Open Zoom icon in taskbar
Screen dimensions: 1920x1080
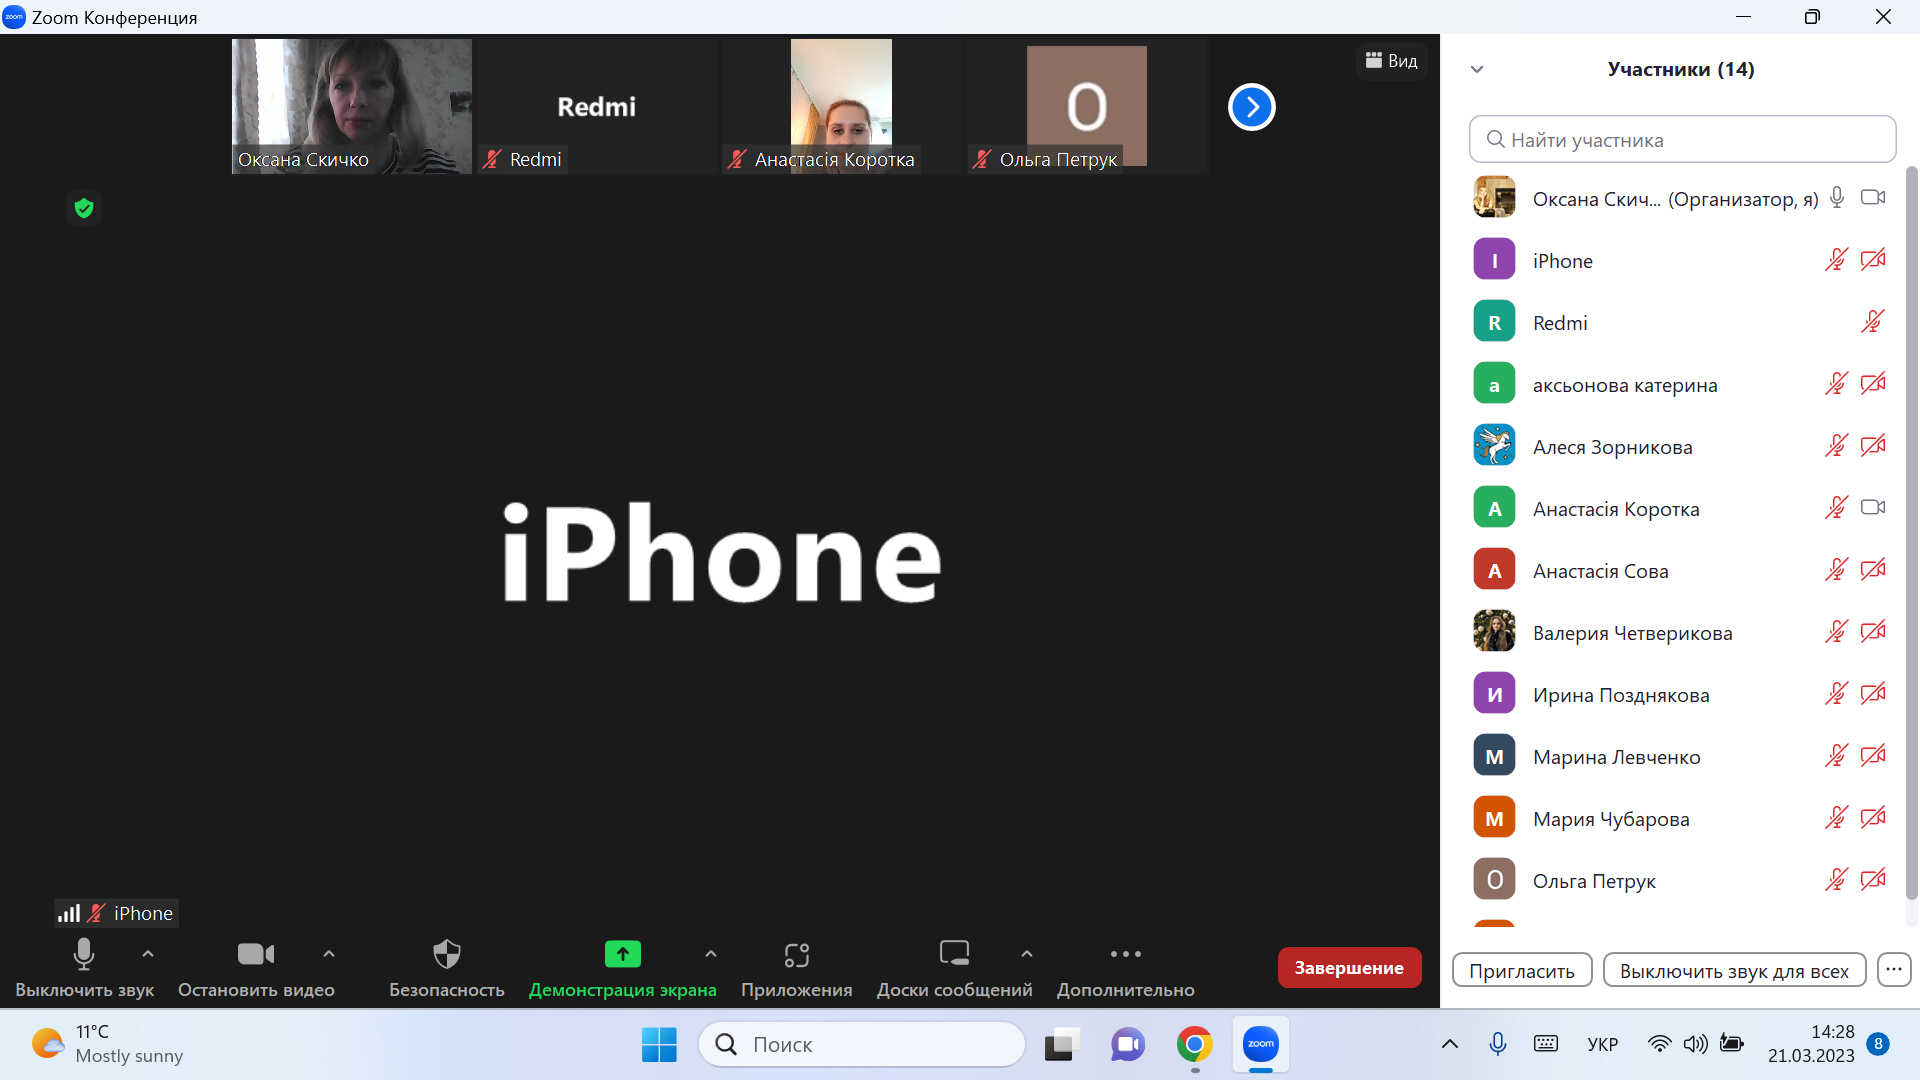point(1260,1044)
